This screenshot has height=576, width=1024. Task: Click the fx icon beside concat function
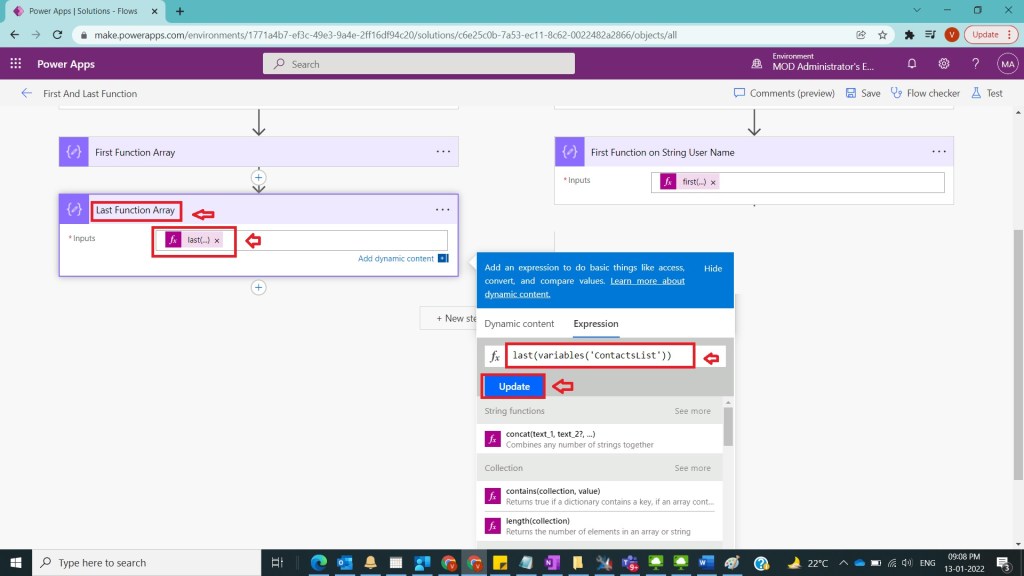point(492,438)
